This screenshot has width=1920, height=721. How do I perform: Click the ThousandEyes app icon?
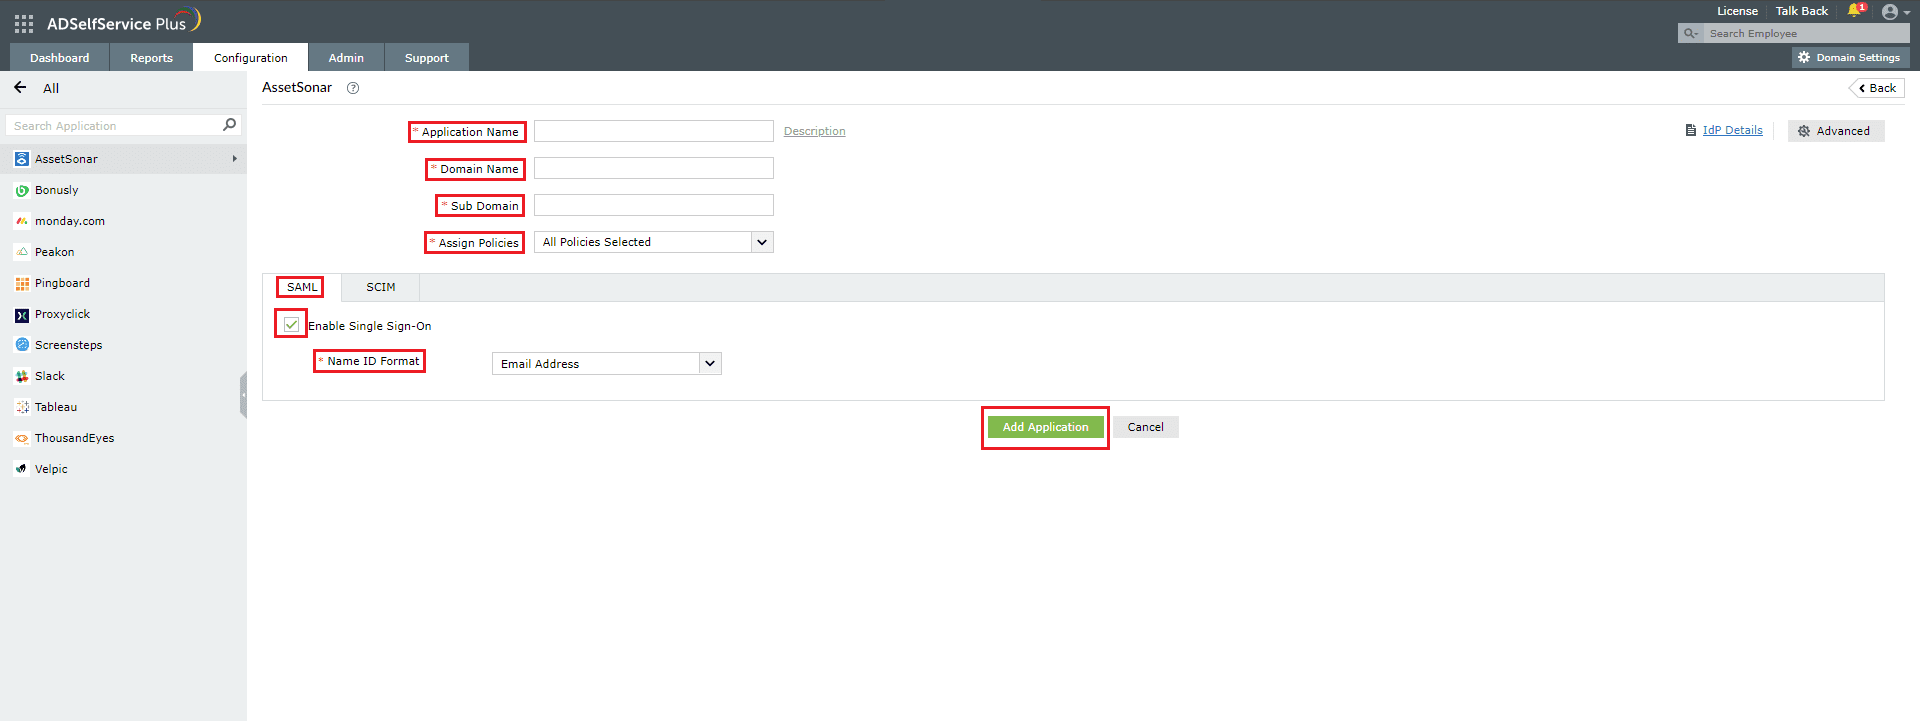pyautogui.click(x=22, y=438)
